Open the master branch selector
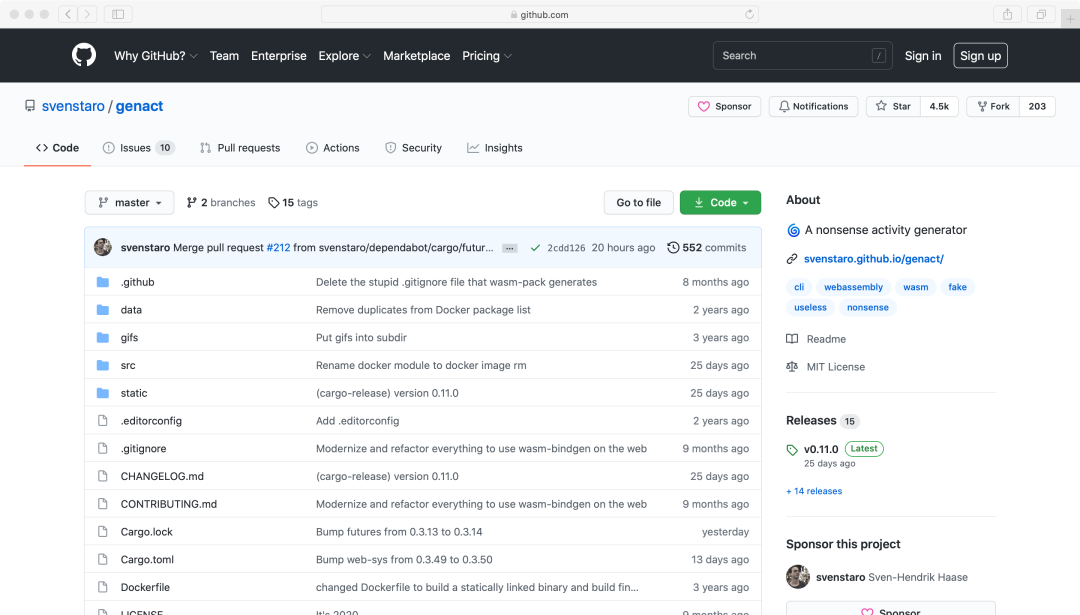 [129, 202]
